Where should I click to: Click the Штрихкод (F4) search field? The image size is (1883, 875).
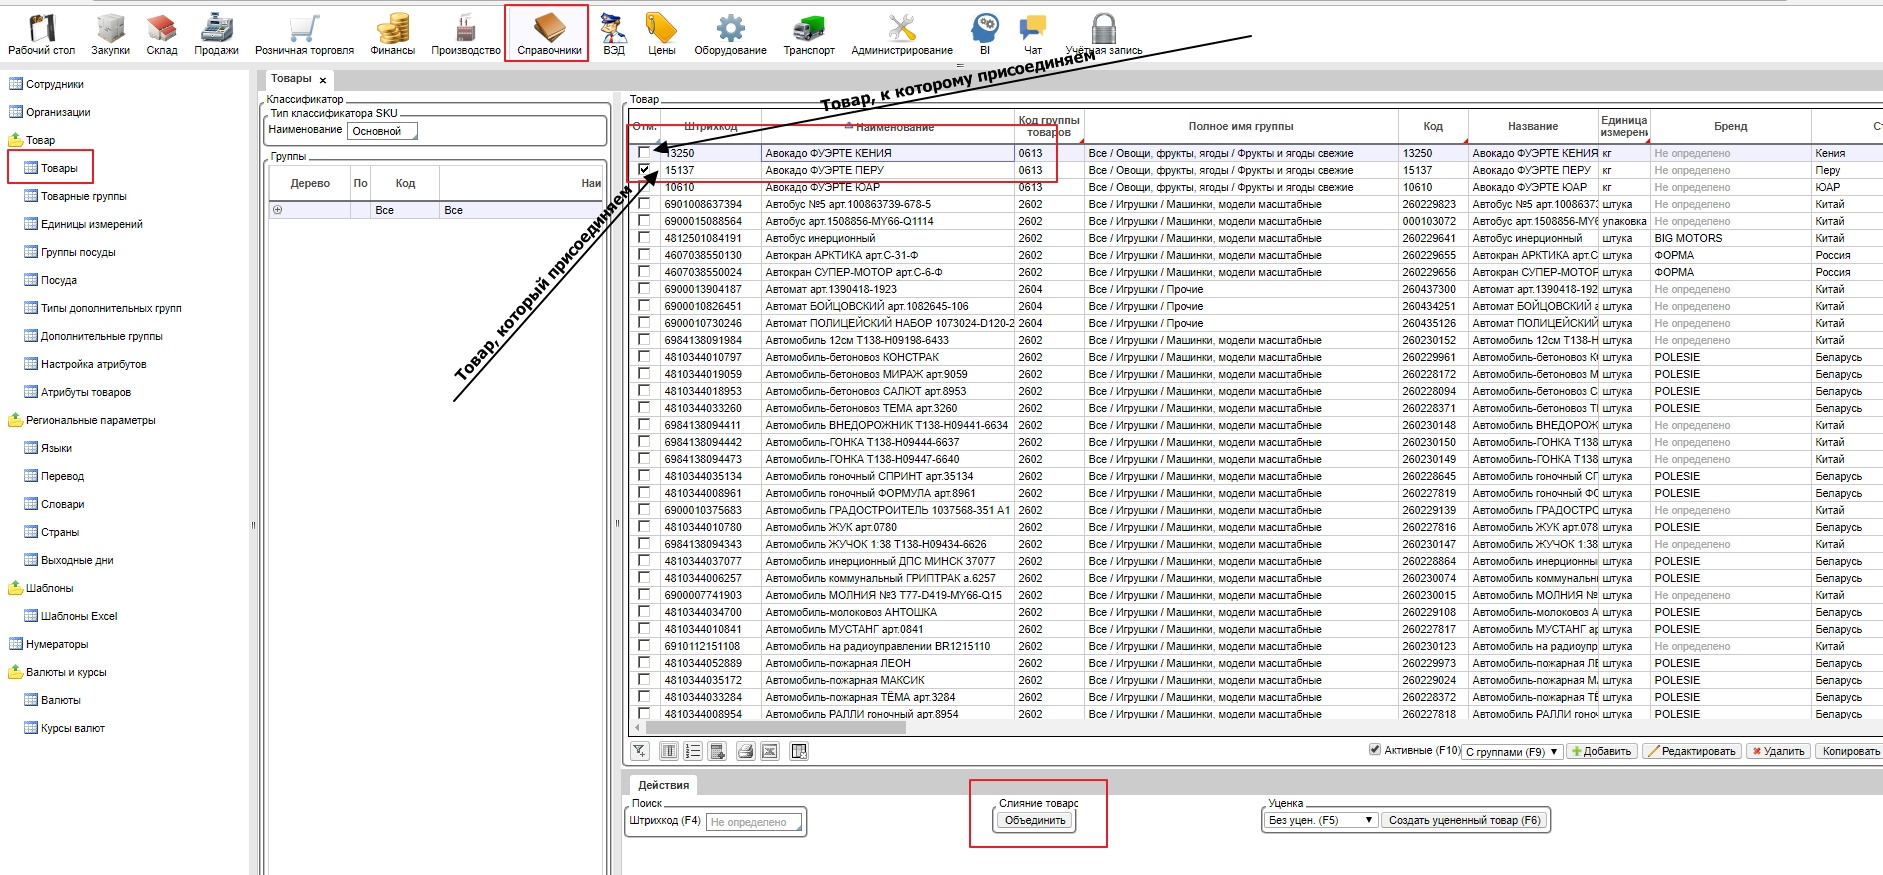click(x=755, y=822)
